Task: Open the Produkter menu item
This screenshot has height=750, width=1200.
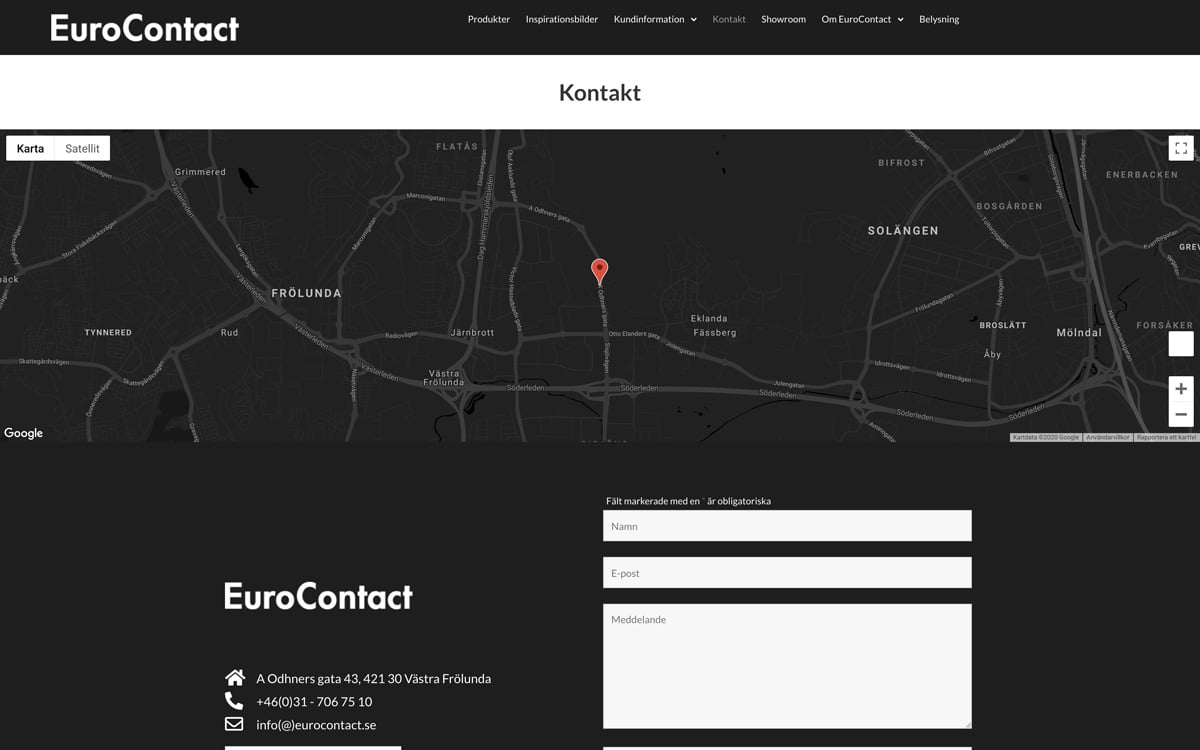Action: (489, 19)
